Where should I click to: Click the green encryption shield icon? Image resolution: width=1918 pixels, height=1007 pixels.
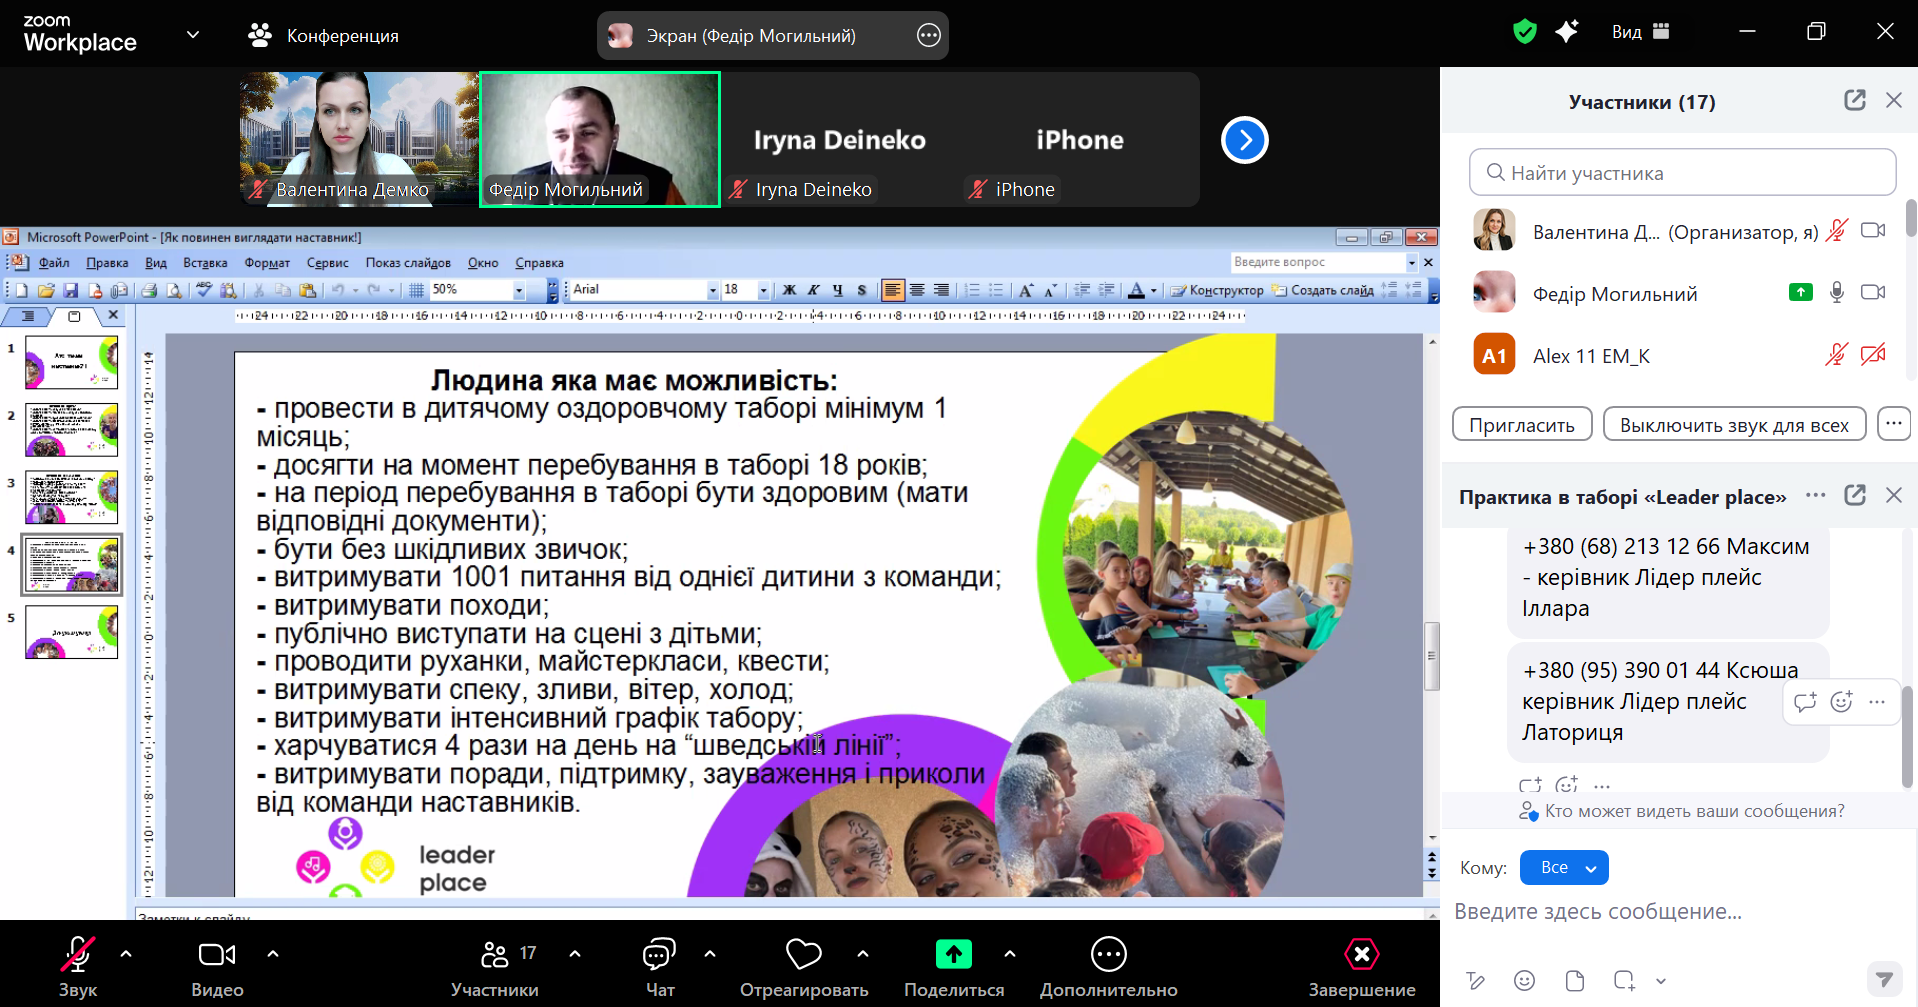pyautogui.click(x=1524, y=32)
